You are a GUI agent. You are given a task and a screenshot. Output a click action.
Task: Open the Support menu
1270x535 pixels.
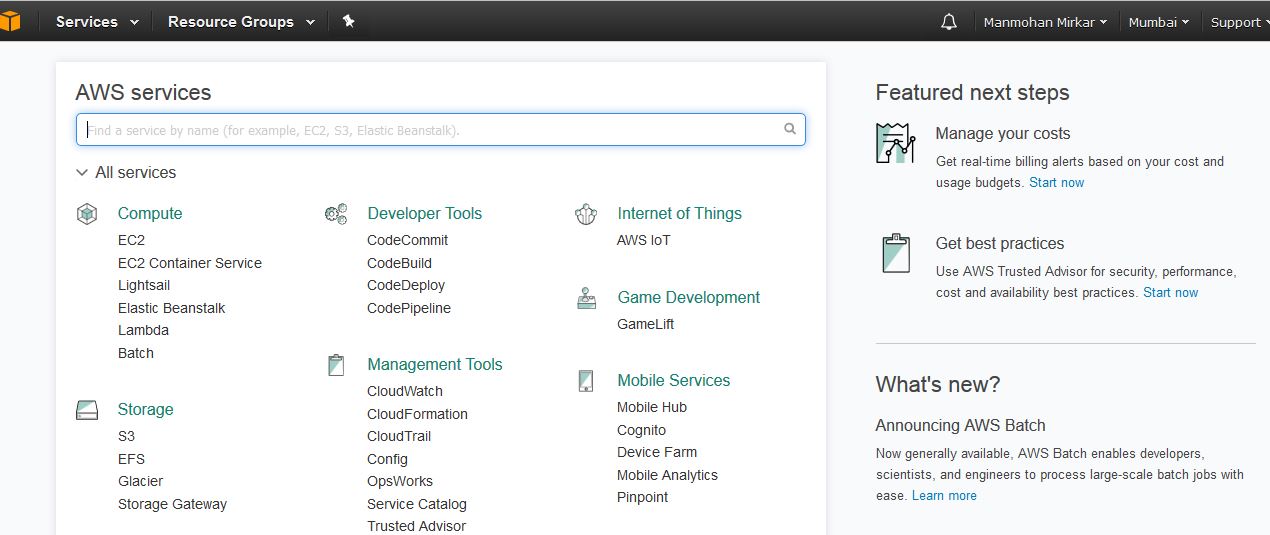point(1238,22)
